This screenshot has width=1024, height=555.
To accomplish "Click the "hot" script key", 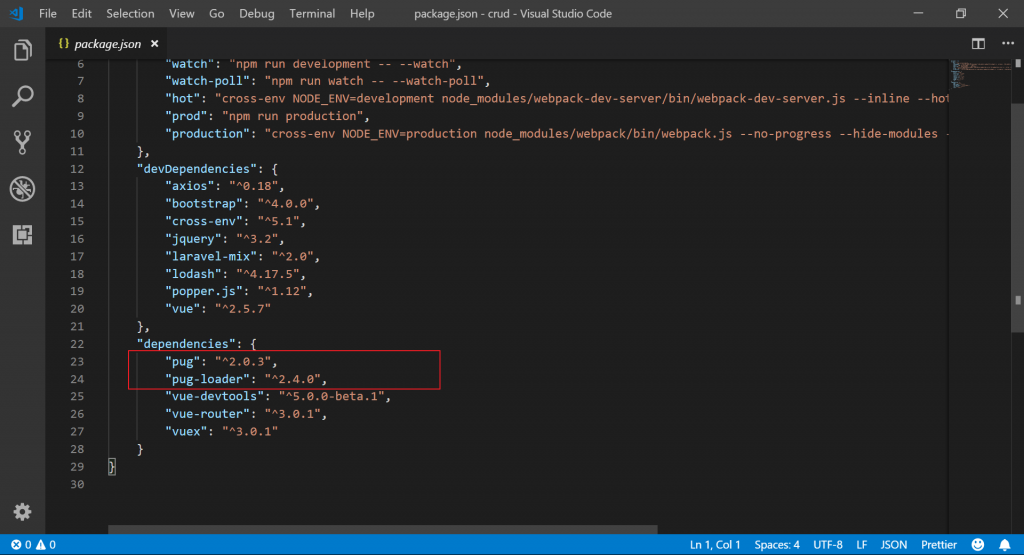I will (183, 99).
